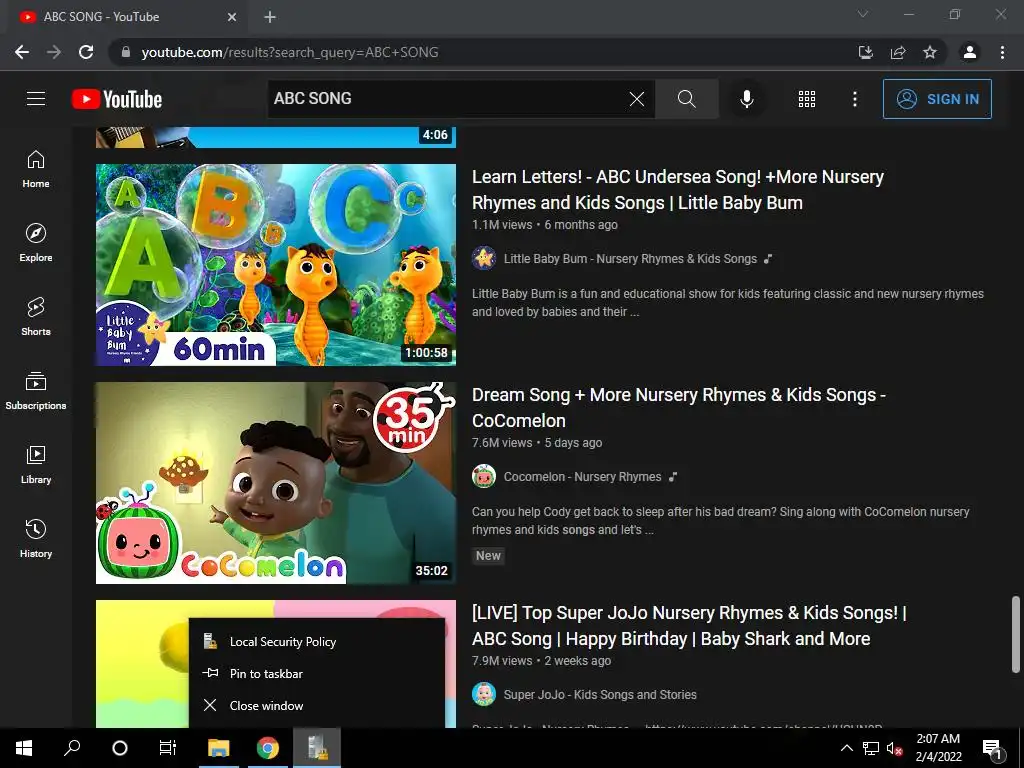Click the install app icon in address bar

tap(866, 52)
